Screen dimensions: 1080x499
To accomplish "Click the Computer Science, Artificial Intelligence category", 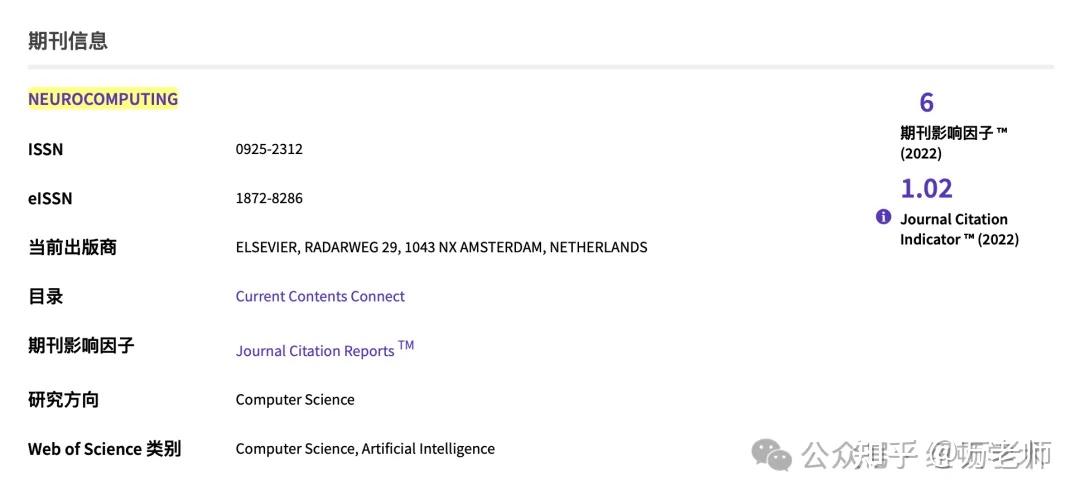I will click(x=365, y=448).
